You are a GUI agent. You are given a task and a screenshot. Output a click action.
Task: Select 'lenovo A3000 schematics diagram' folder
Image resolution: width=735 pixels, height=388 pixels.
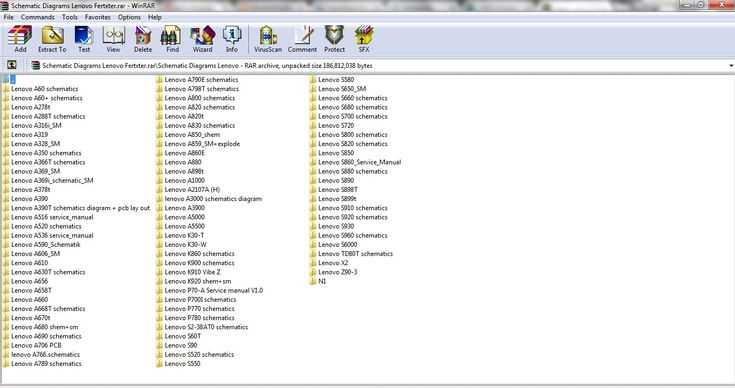(x=209, y=199)
